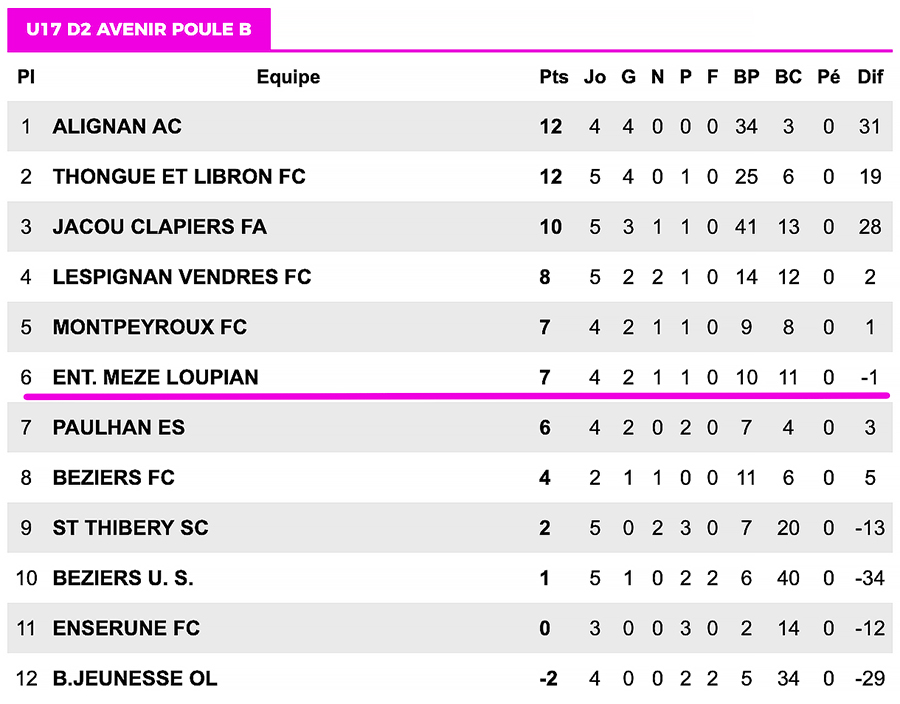The image size is (900, 704).
Task: Click the Dif column header
Action: (870, 77)
